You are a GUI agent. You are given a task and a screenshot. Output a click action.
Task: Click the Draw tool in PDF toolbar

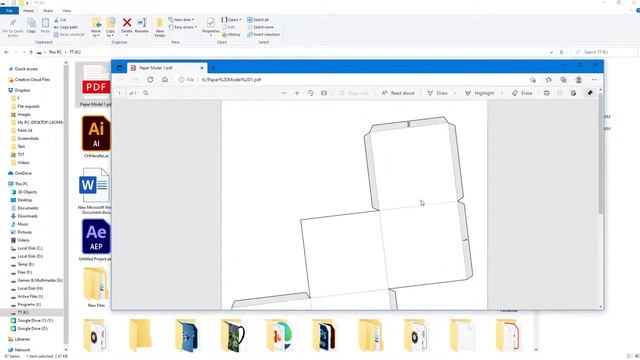click(438, 93)
